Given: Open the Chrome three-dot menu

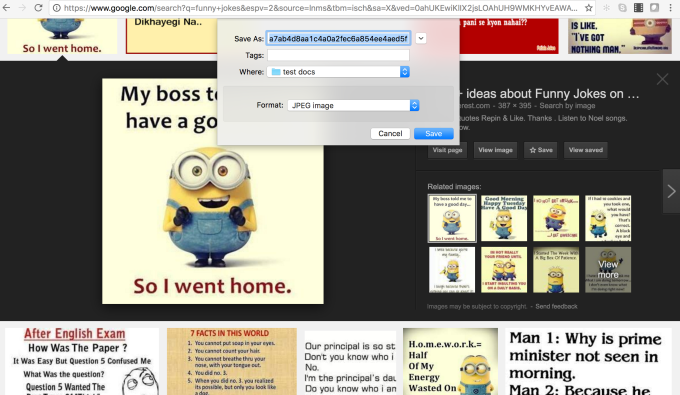Looking at the screenshot, I should point(670,8).
